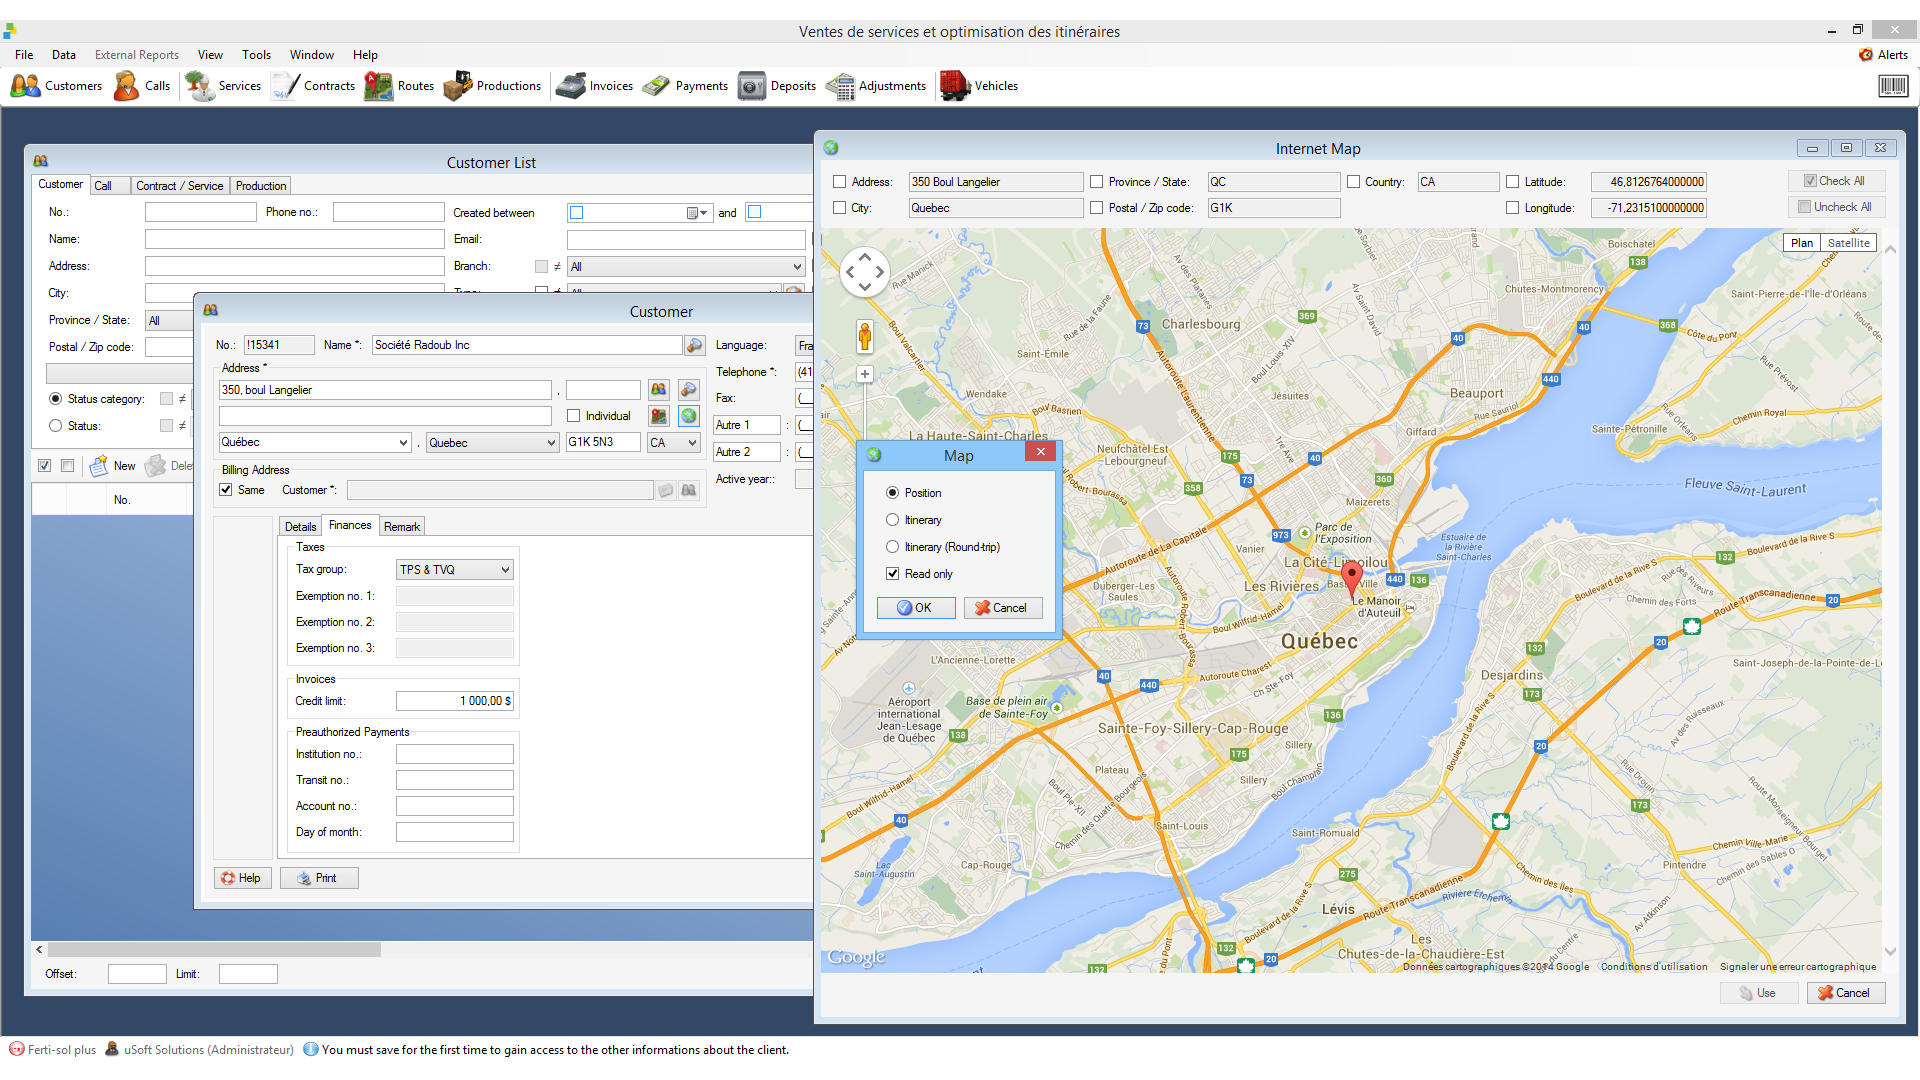Select Itinerary (Round-trip) radio option
Viewport: 1920px width, 1080px height.
tap(893, 547)
